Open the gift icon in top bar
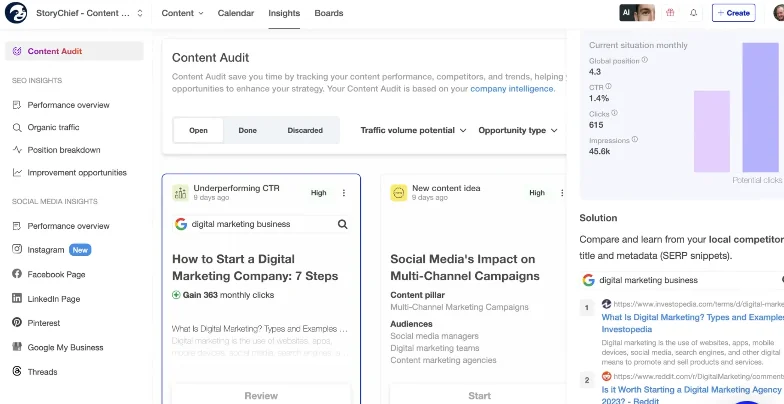 tap(668, 13)
